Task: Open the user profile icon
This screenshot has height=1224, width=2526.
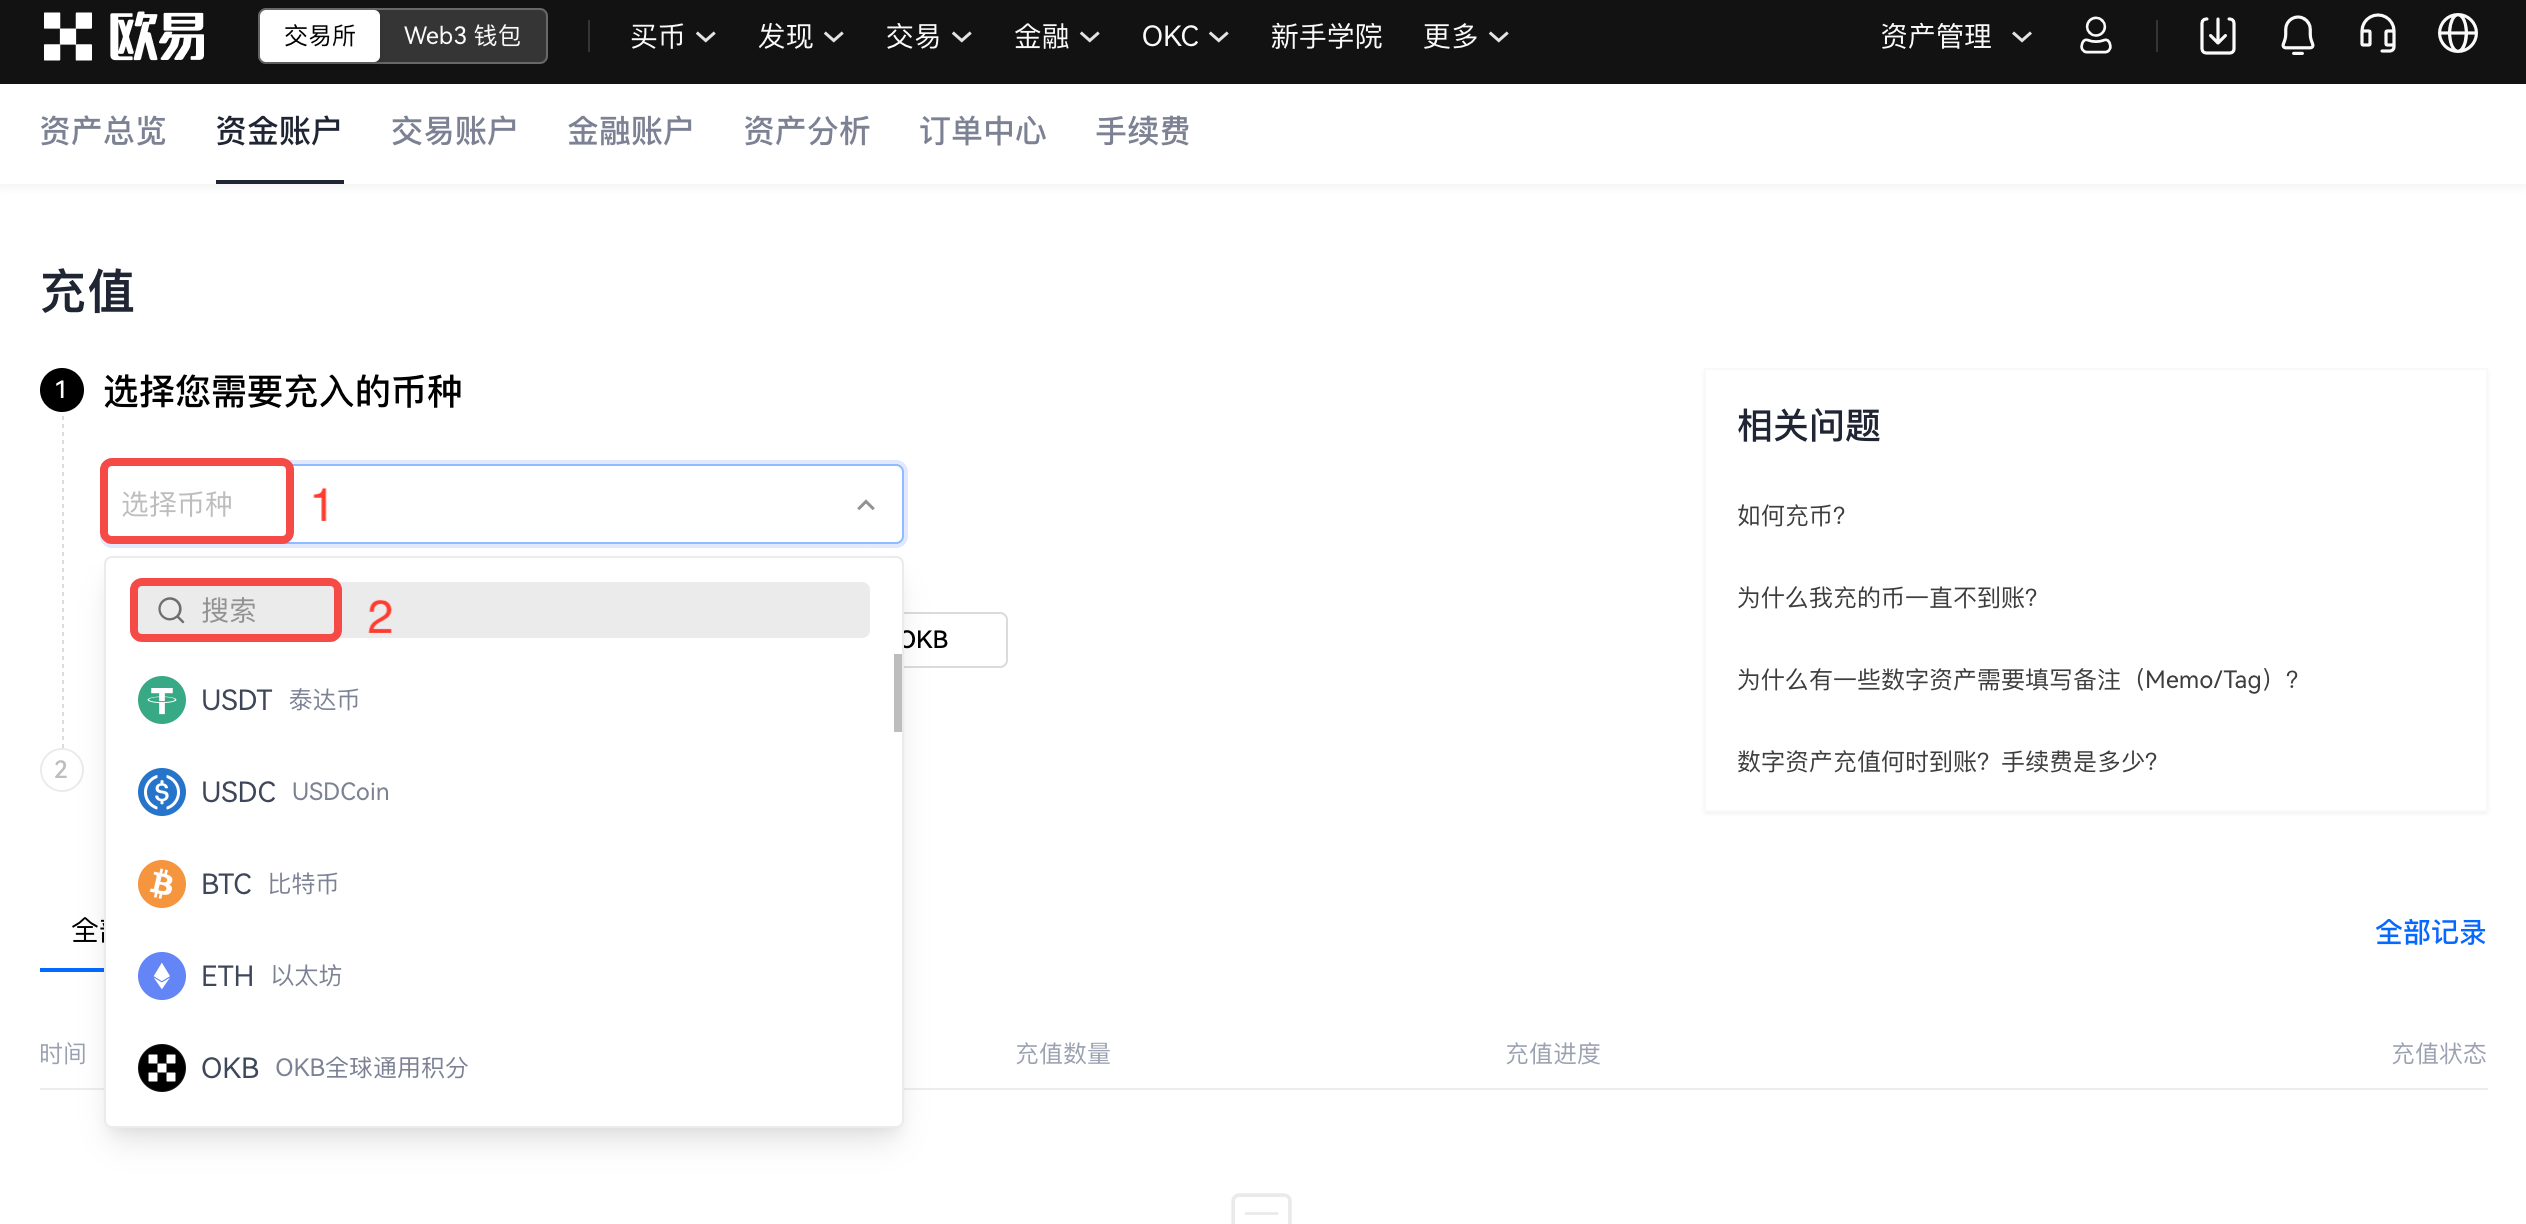Action: point(2095,36)
